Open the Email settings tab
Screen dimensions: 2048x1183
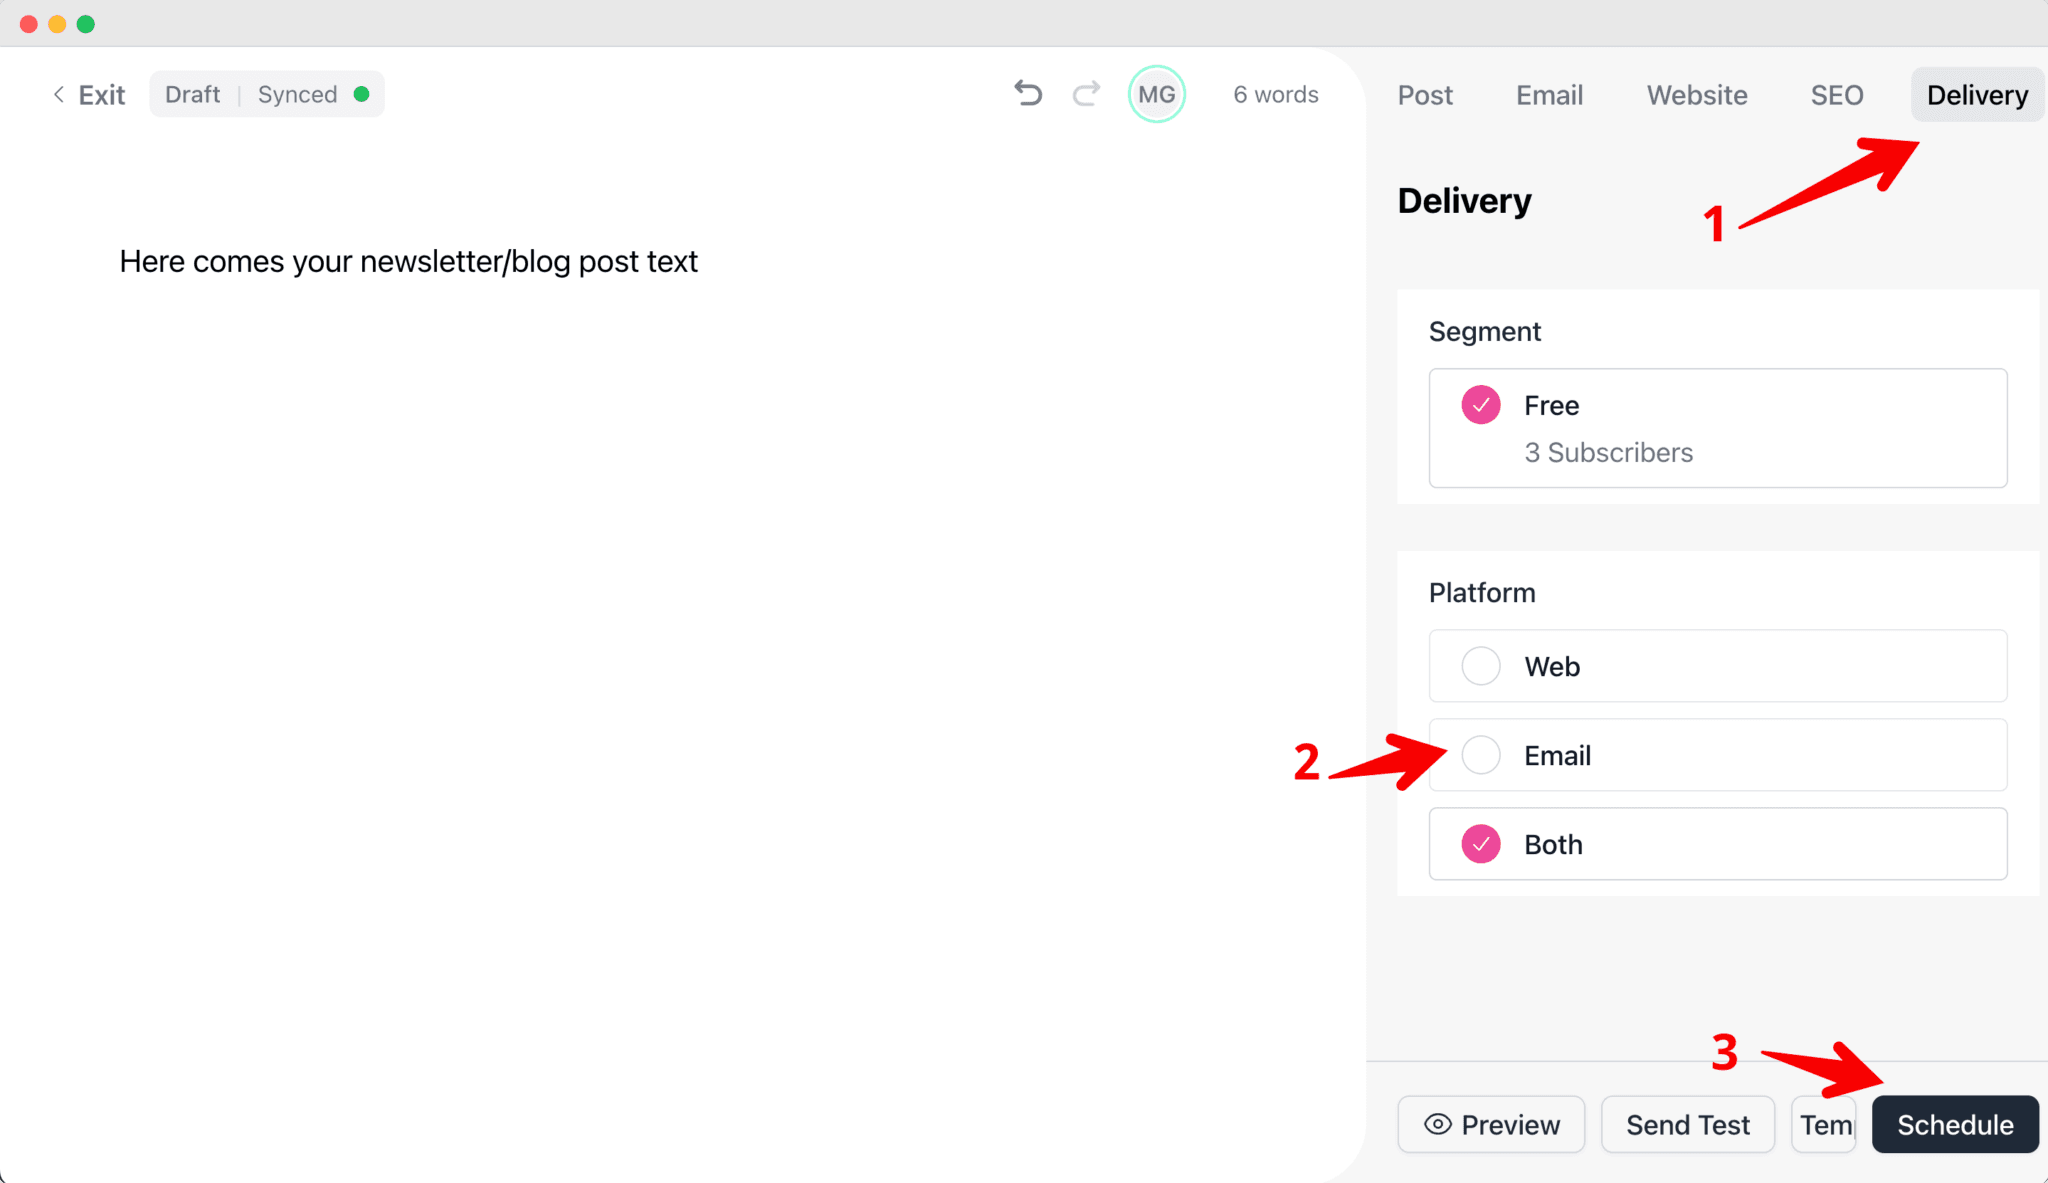tap(1549, 95)
